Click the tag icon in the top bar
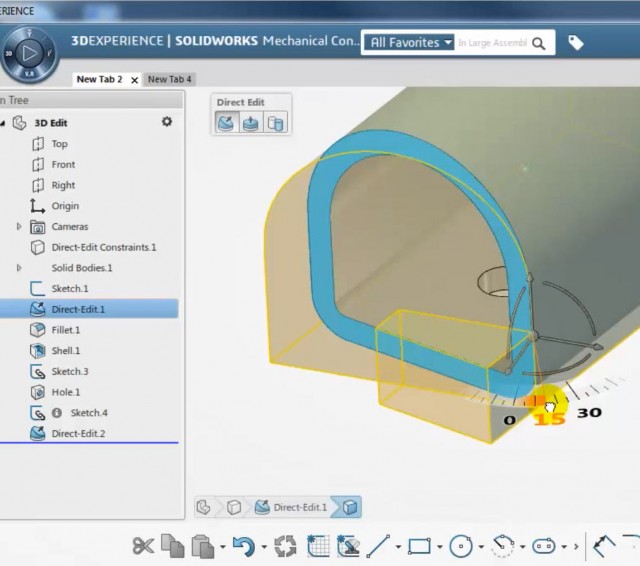640x566 pixels. click(x=576, y=42)
